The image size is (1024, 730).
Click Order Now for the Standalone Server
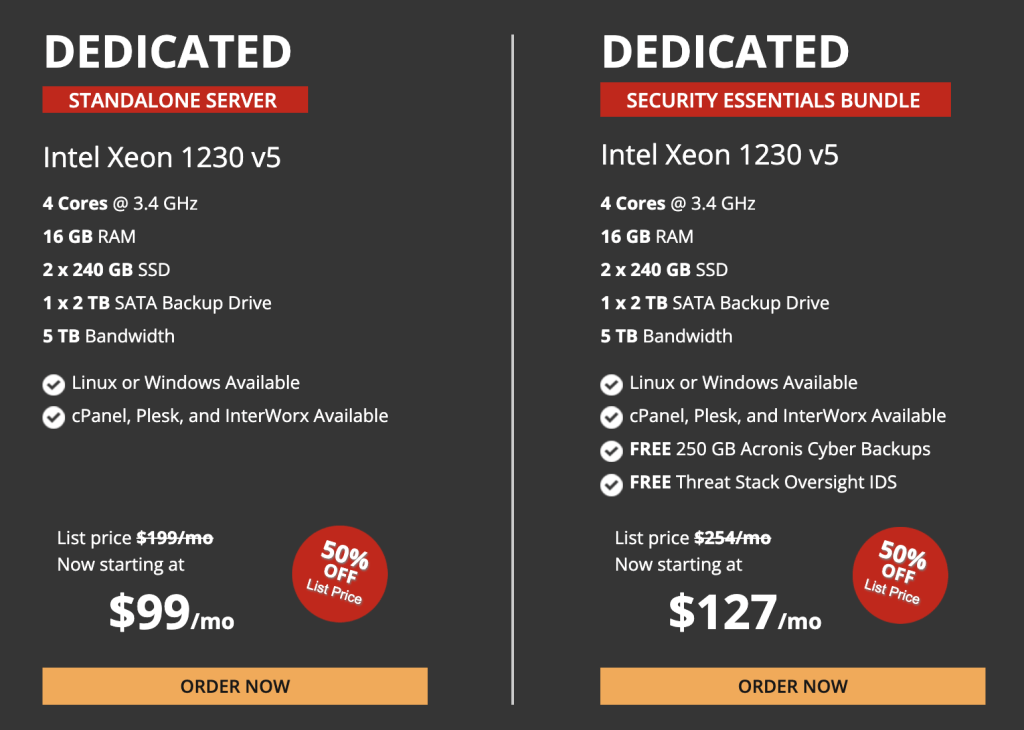pos(235,686)
